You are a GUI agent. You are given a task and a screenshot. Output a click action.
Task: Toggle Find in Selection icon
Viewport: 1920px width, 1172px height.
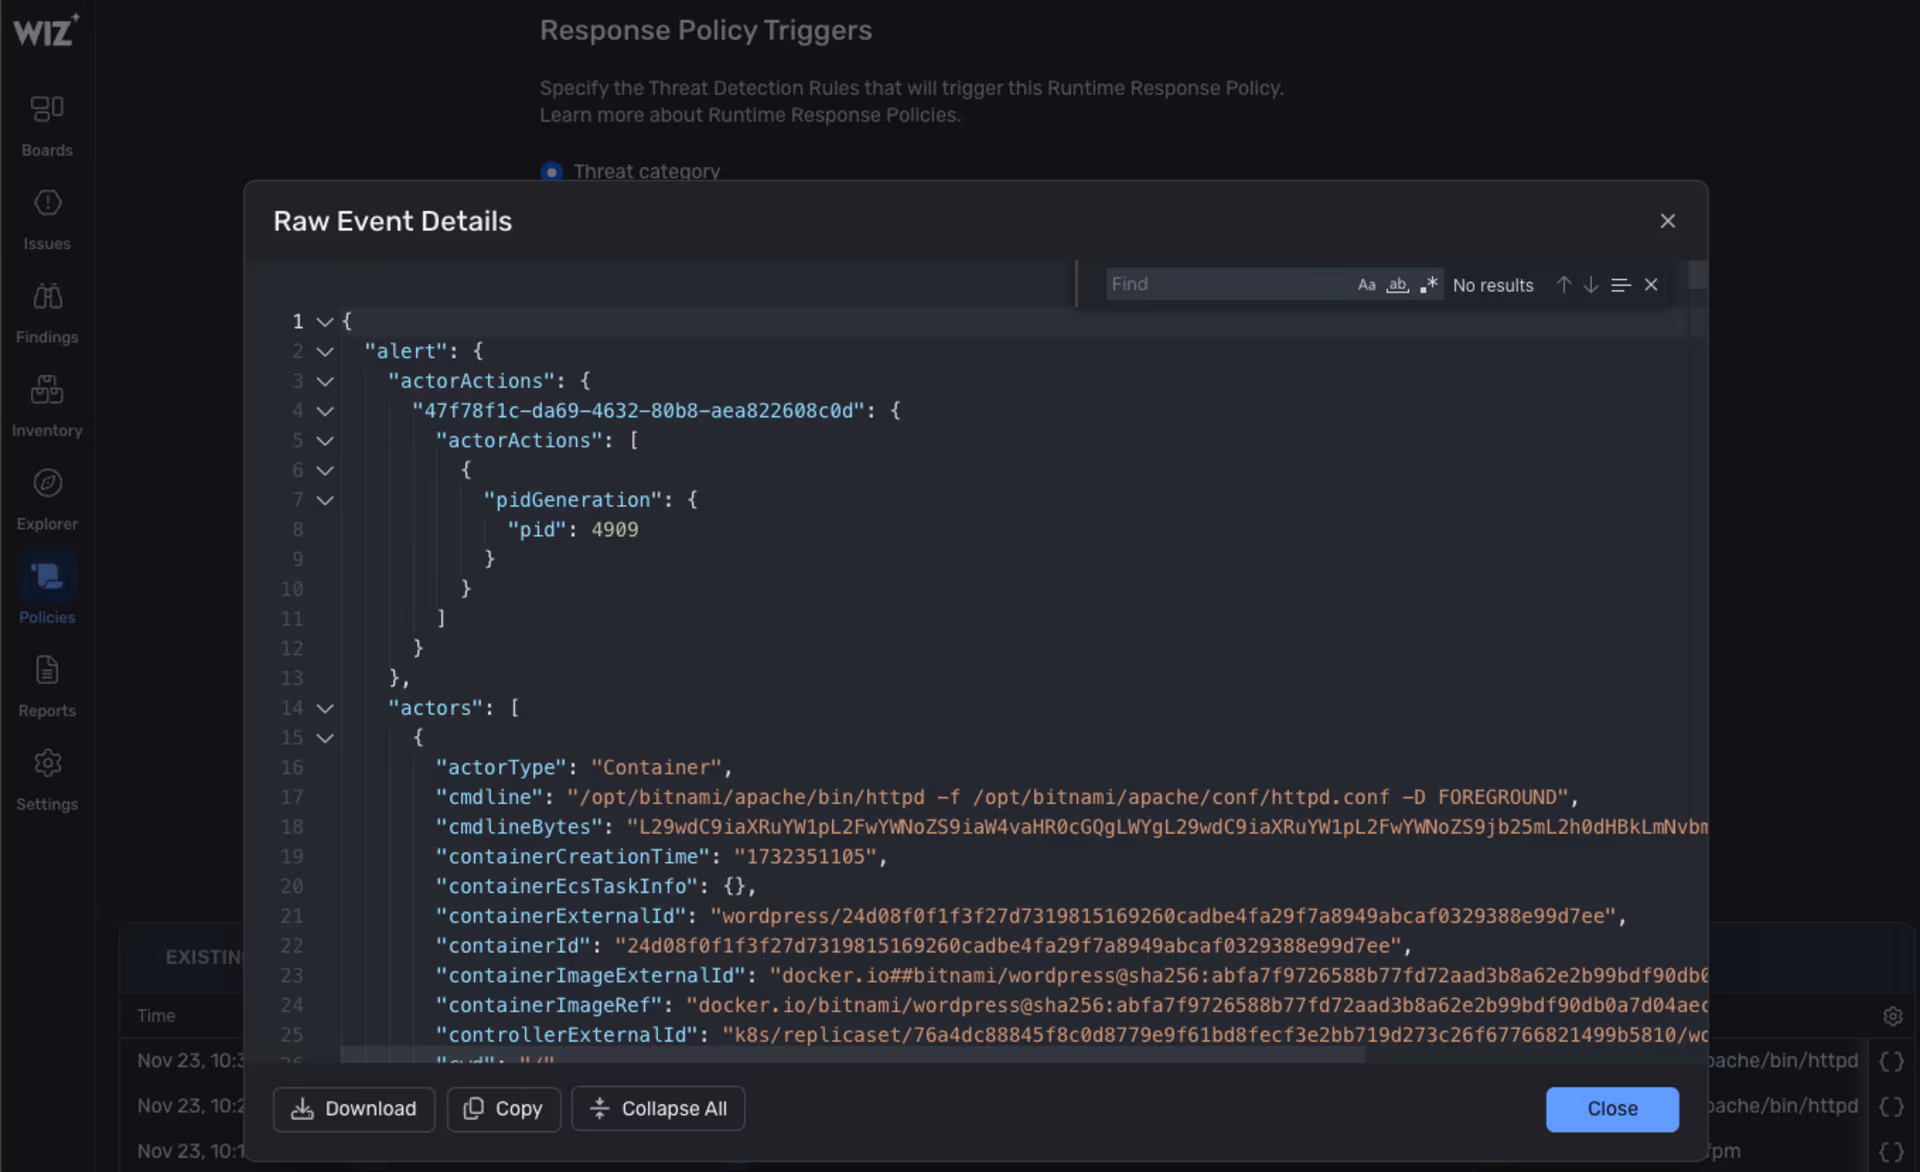(1621, 285)
